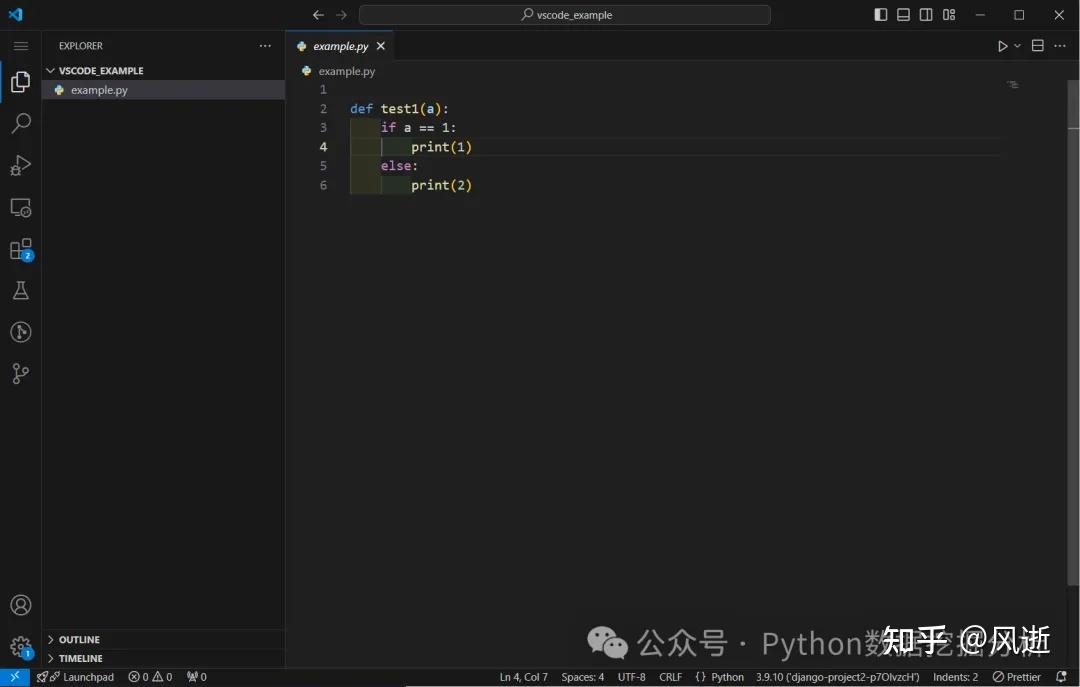Click the vscode_example command center search box
1080x687 pixels.
coord(565,15)
